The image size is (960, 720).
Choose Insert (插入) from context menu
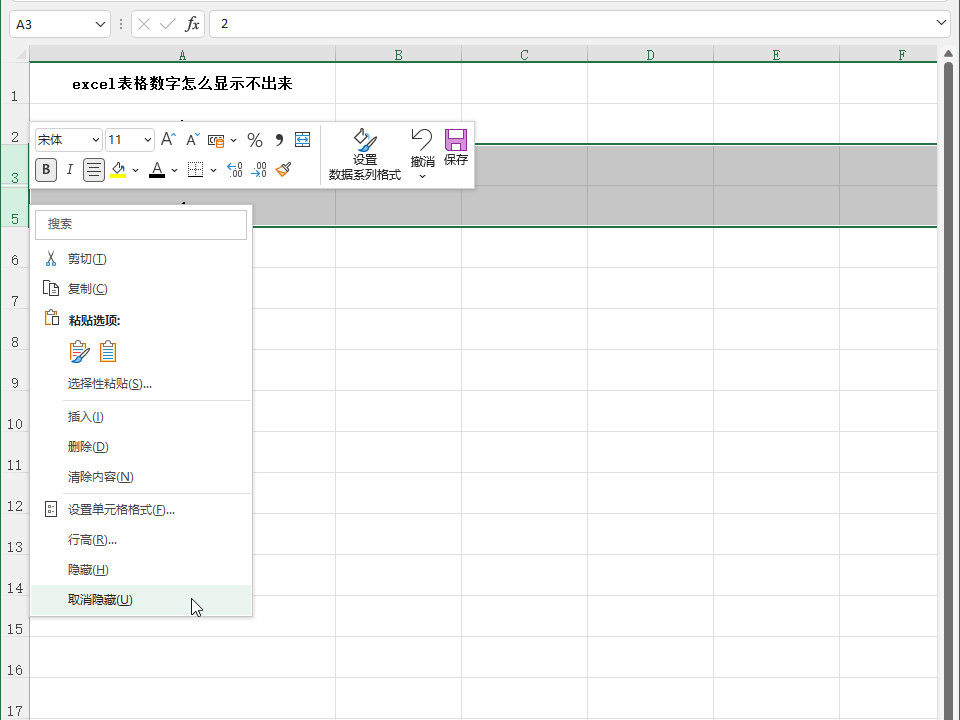(141, 417)
